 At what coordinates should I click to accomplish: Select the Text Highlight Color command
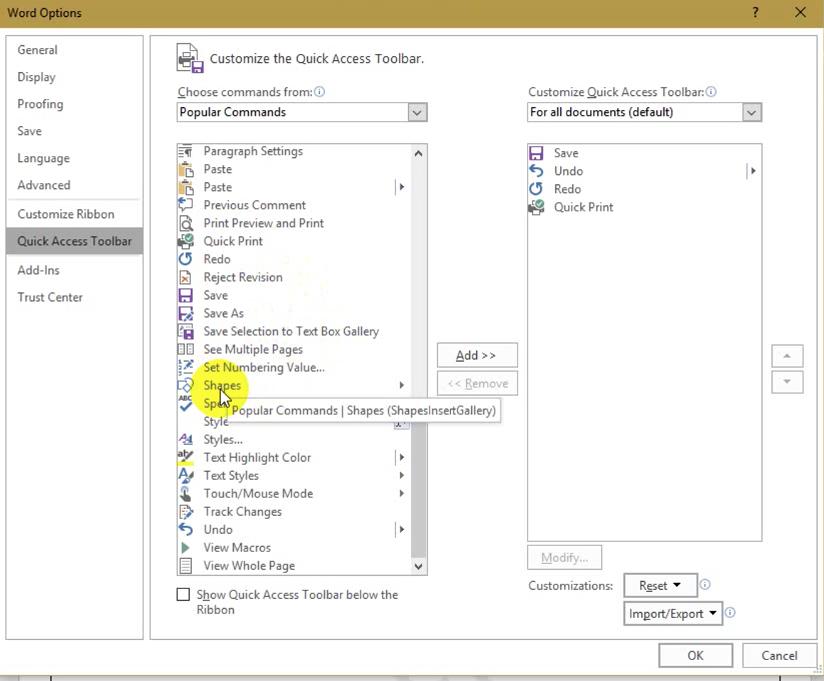pyautogui.click(x=257, y=457)
